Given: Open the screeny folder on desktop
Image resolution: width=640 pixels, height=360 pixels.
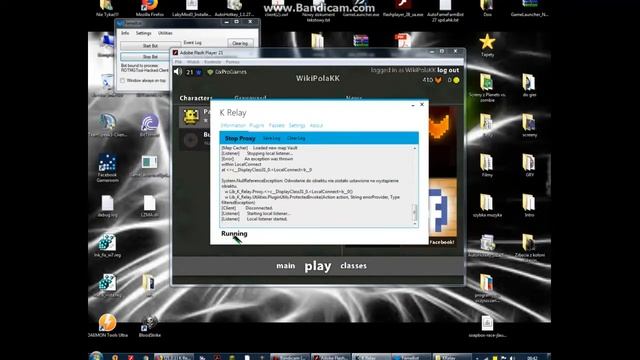Looking at the screenshot, I should [x=529, y=125].
